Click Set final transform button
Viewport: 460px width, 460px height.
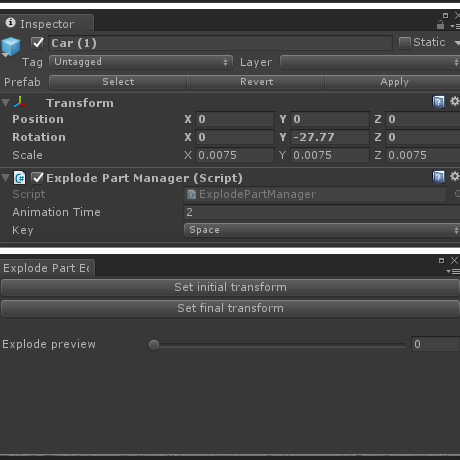point(230,308)
